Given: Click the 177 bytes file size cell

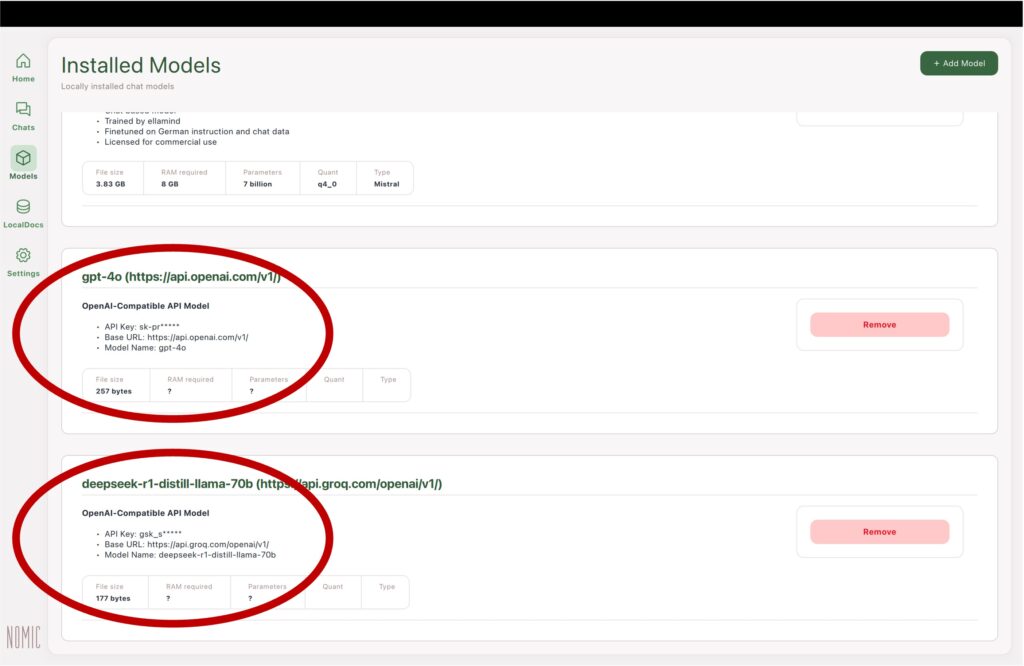Looking at the screenshot, I should coord(114,592).
